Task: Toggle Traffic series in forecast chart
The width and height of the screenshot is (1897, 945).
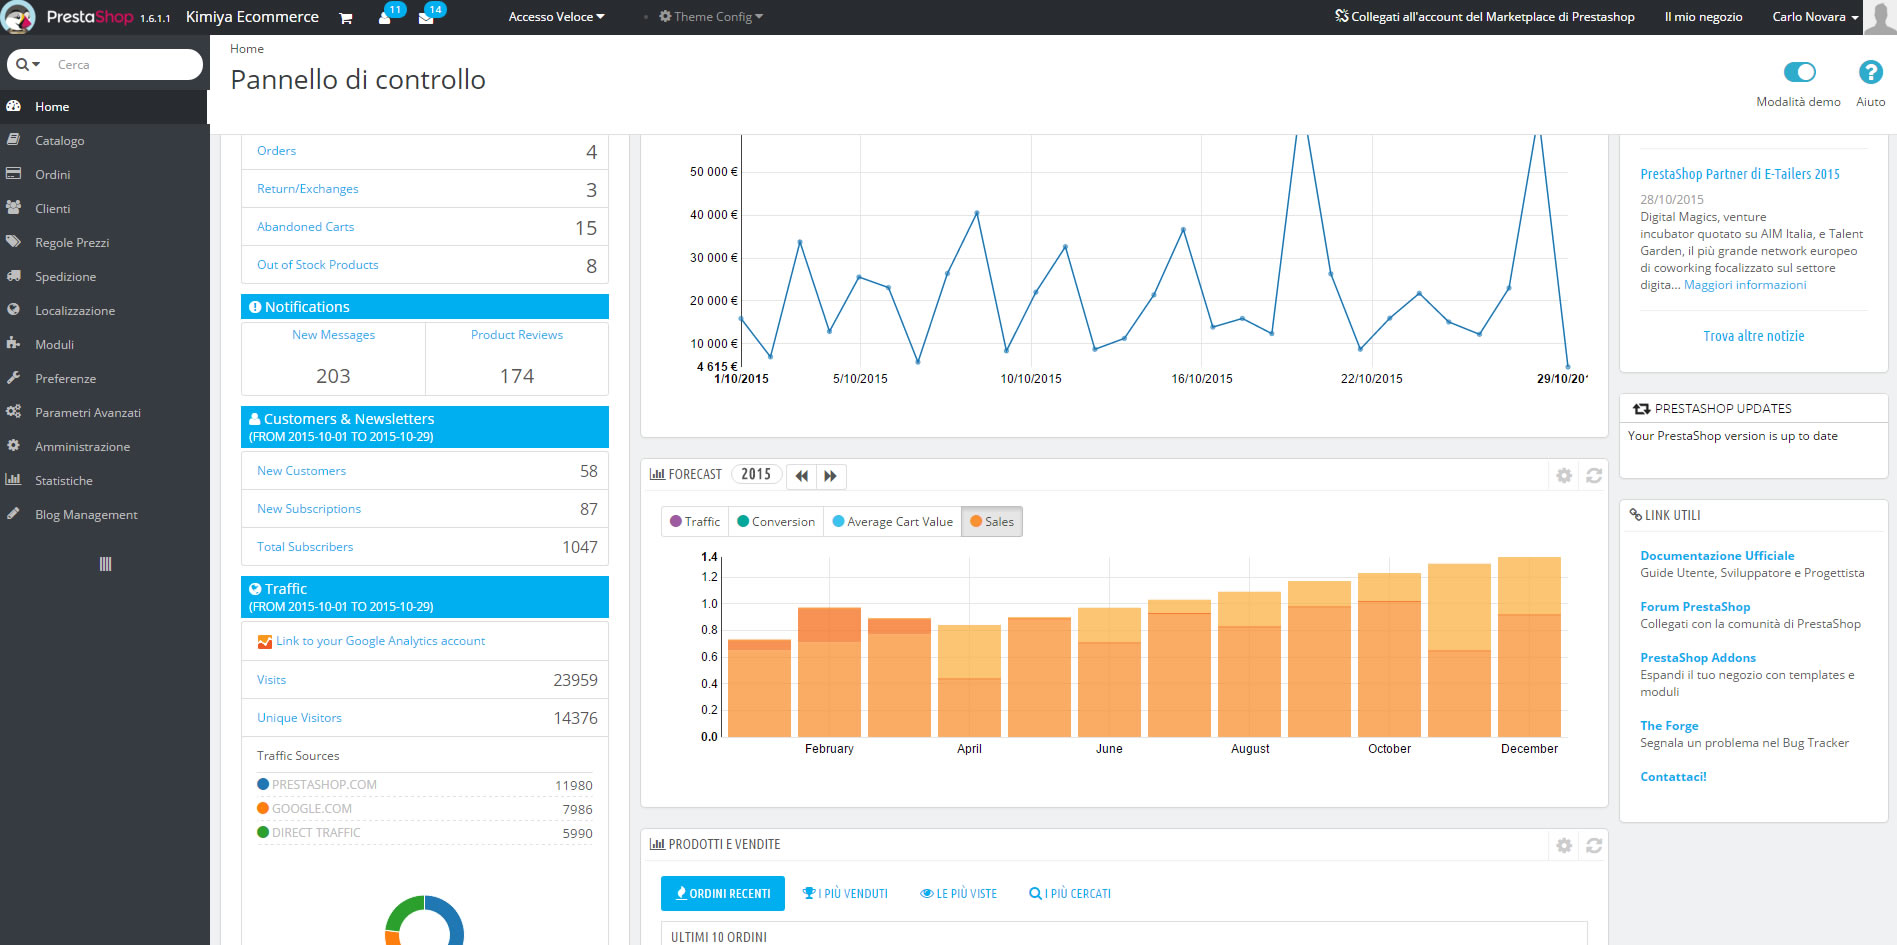Action: tap(695, 522)
